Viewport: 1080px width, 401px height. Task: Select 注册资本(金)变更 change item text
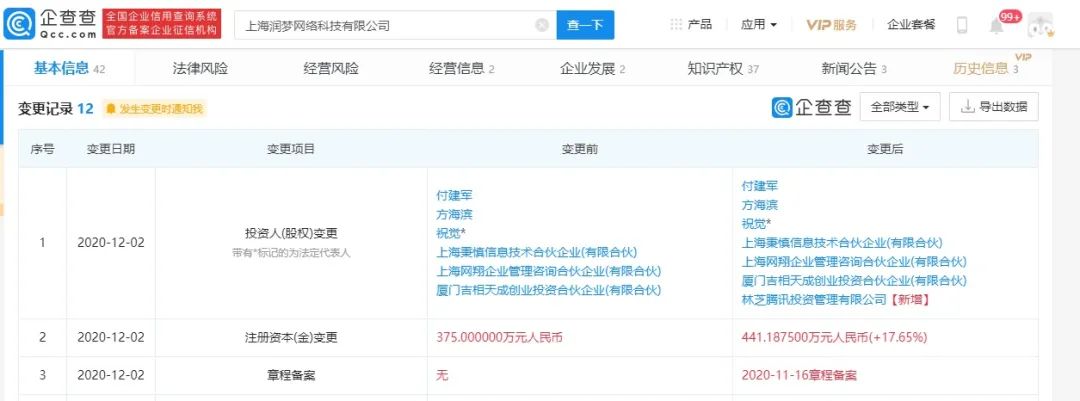click(x=291, y=338)
